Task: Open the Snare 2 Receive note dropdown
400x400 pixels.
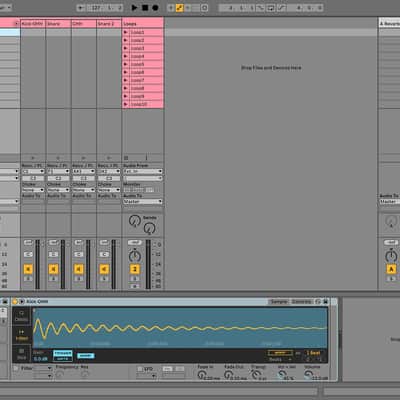Action: [109, 171]
